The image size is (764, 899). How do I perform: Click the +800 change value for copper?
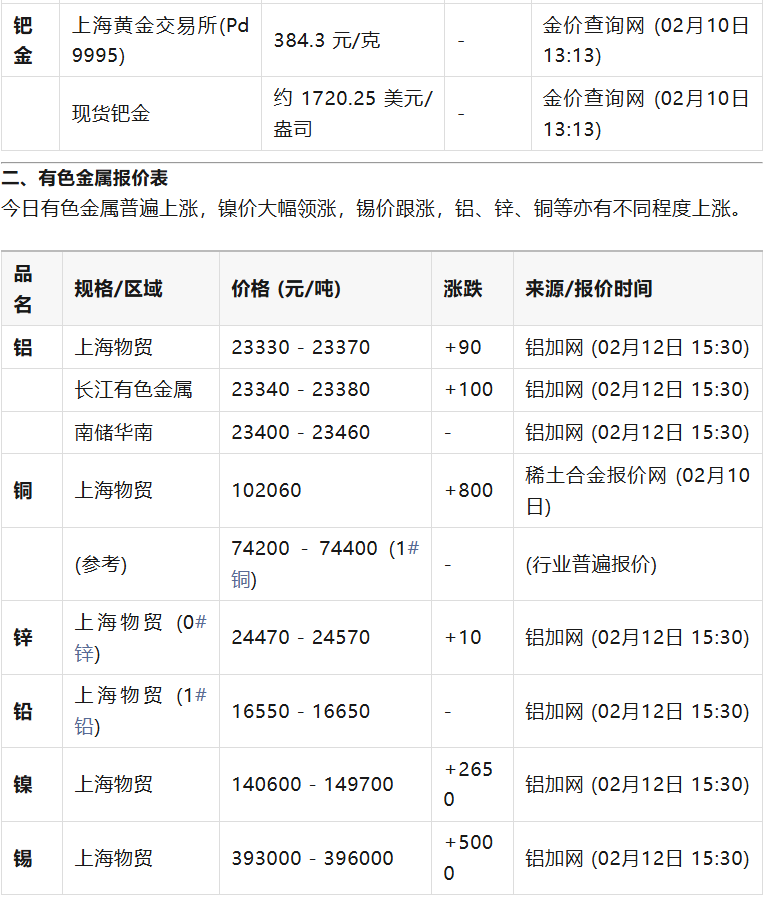(469, 491)
